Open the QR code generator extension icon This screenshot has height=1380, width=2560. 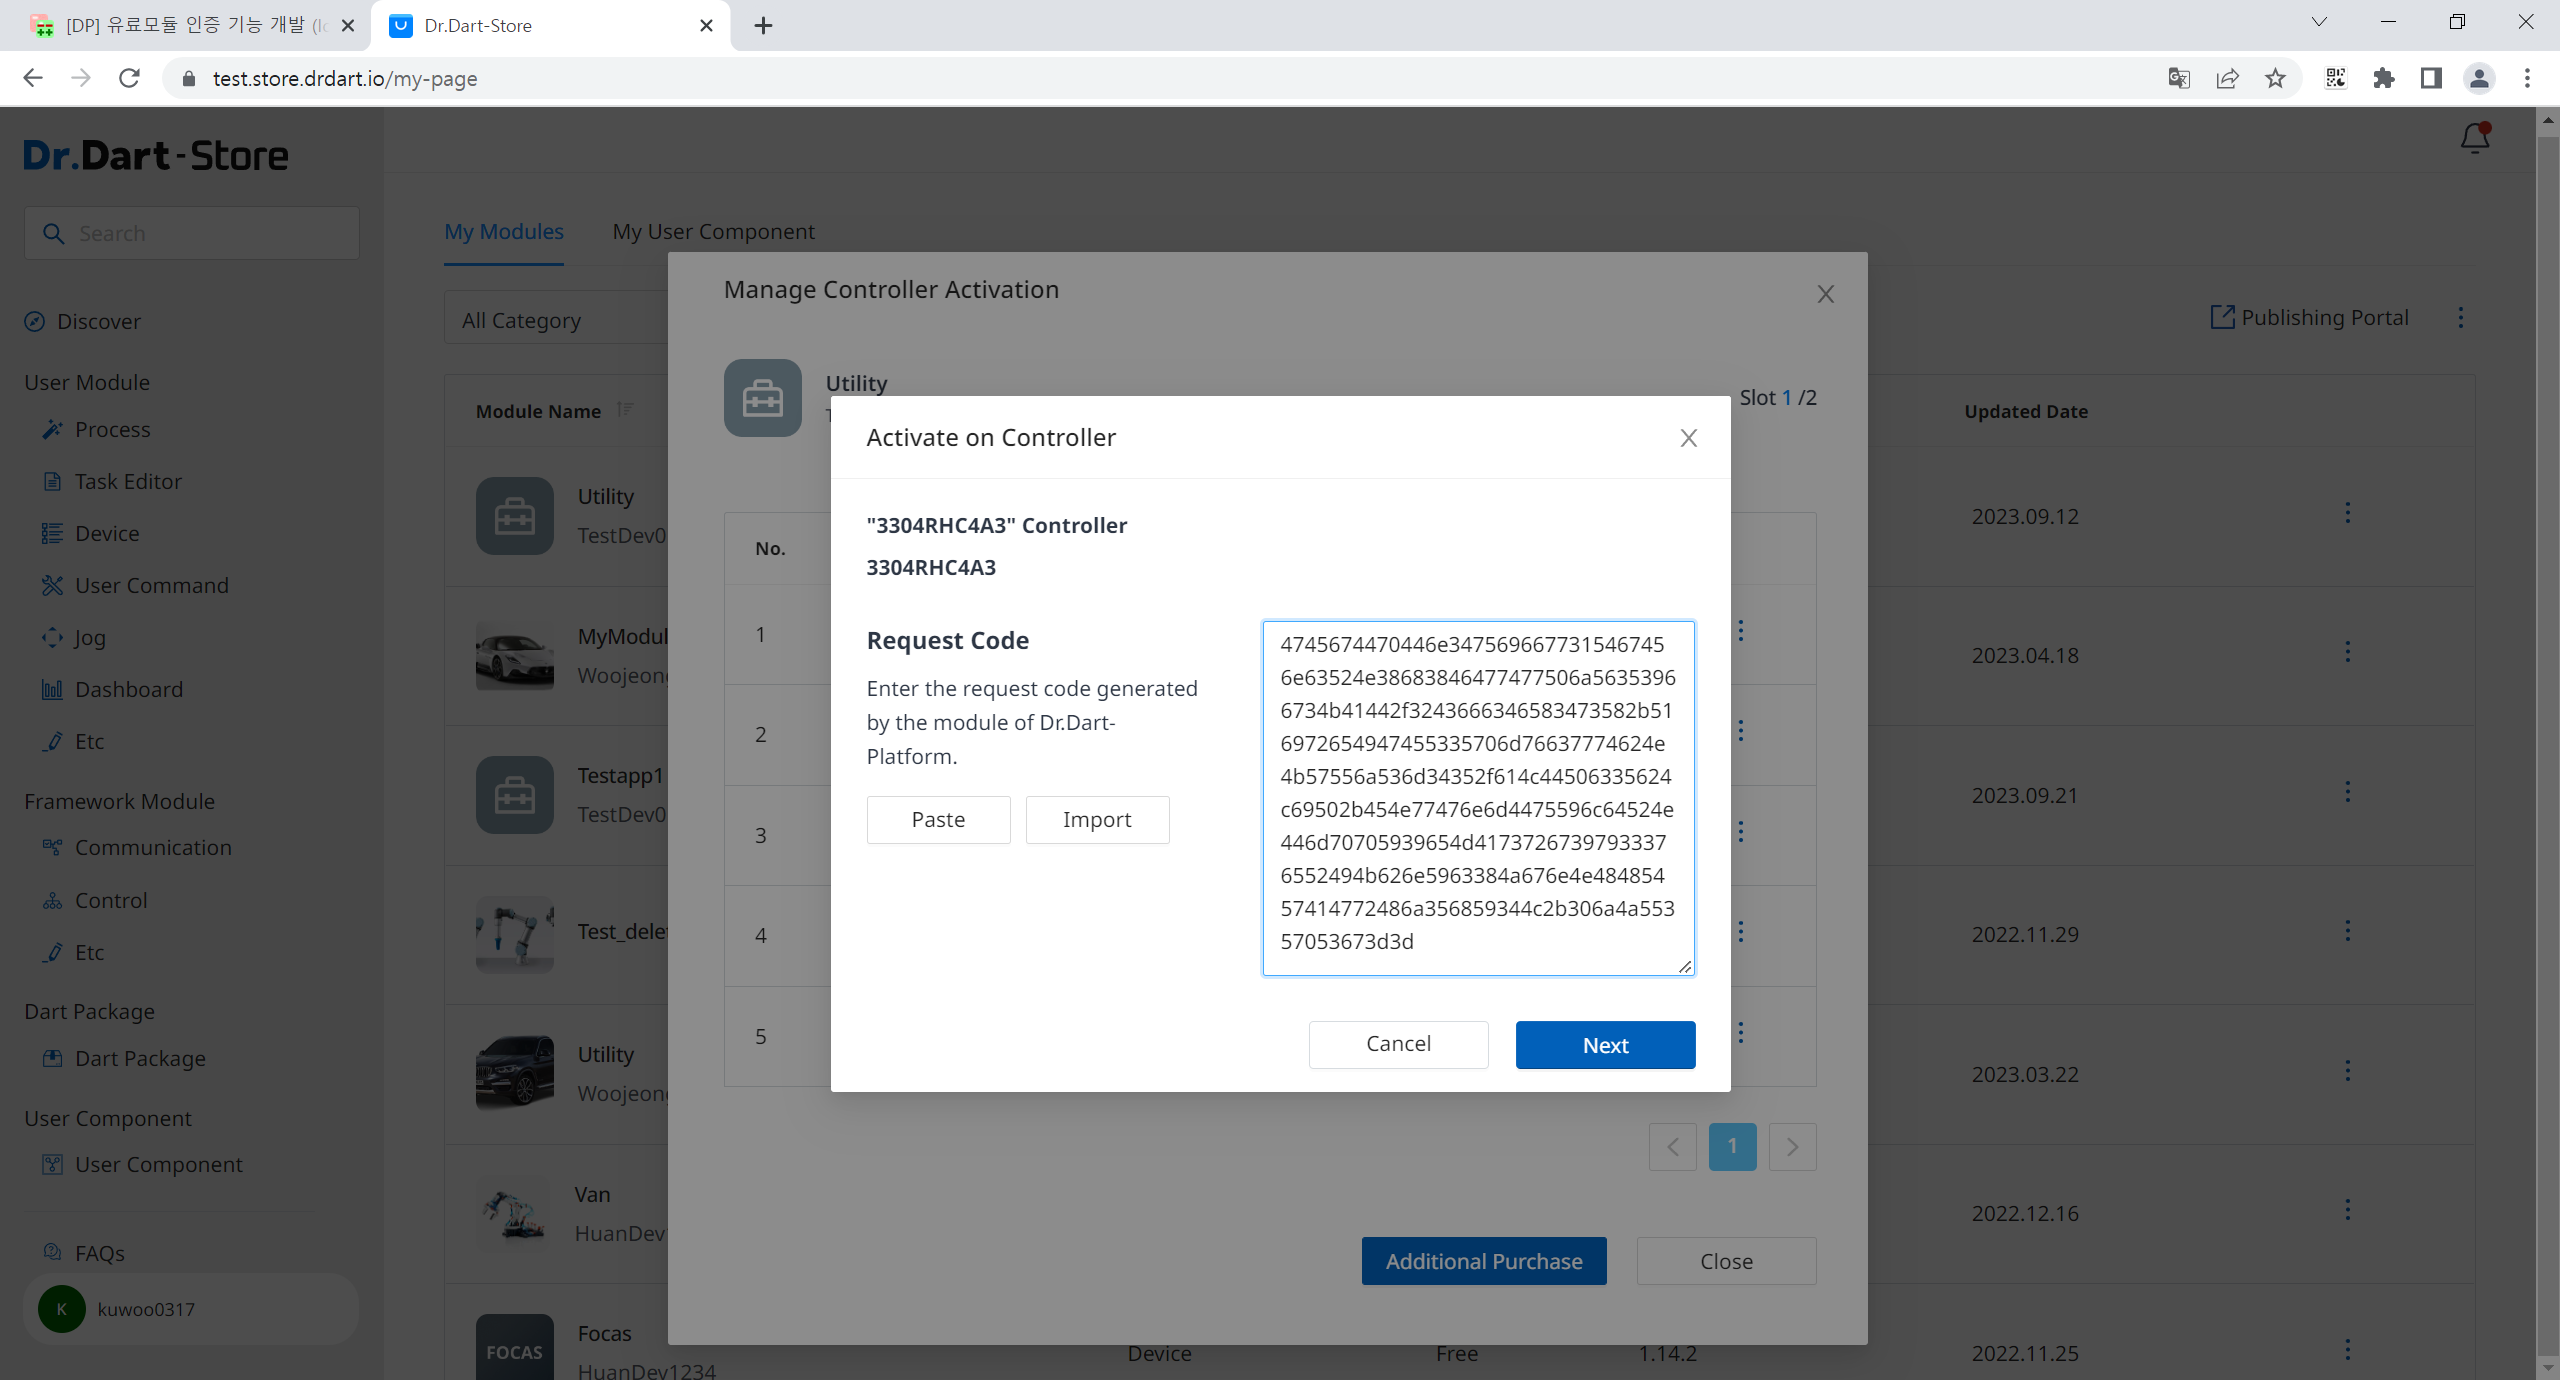point(2335,79)
